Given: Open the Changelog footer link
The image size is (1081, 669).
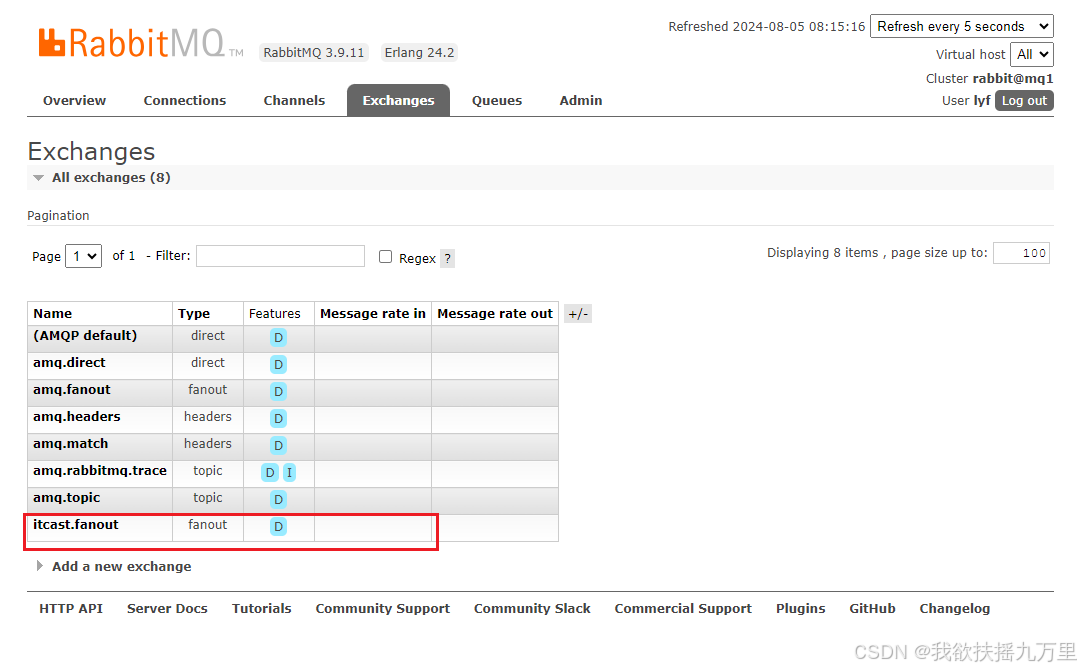Looking at the screenshot, I should (x=954, y=609).
